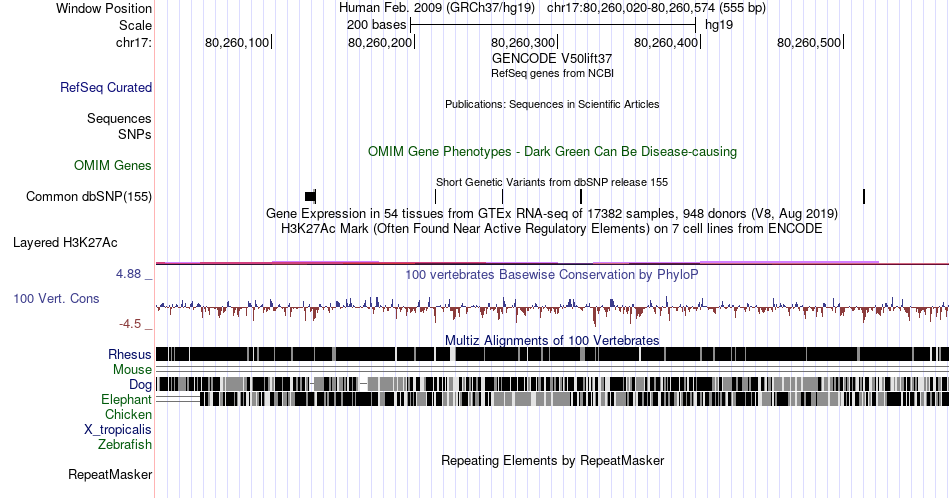This screenshot has width=950, height=498.
Task: Select the Mouse alignment label
Action: pos(132,370)
